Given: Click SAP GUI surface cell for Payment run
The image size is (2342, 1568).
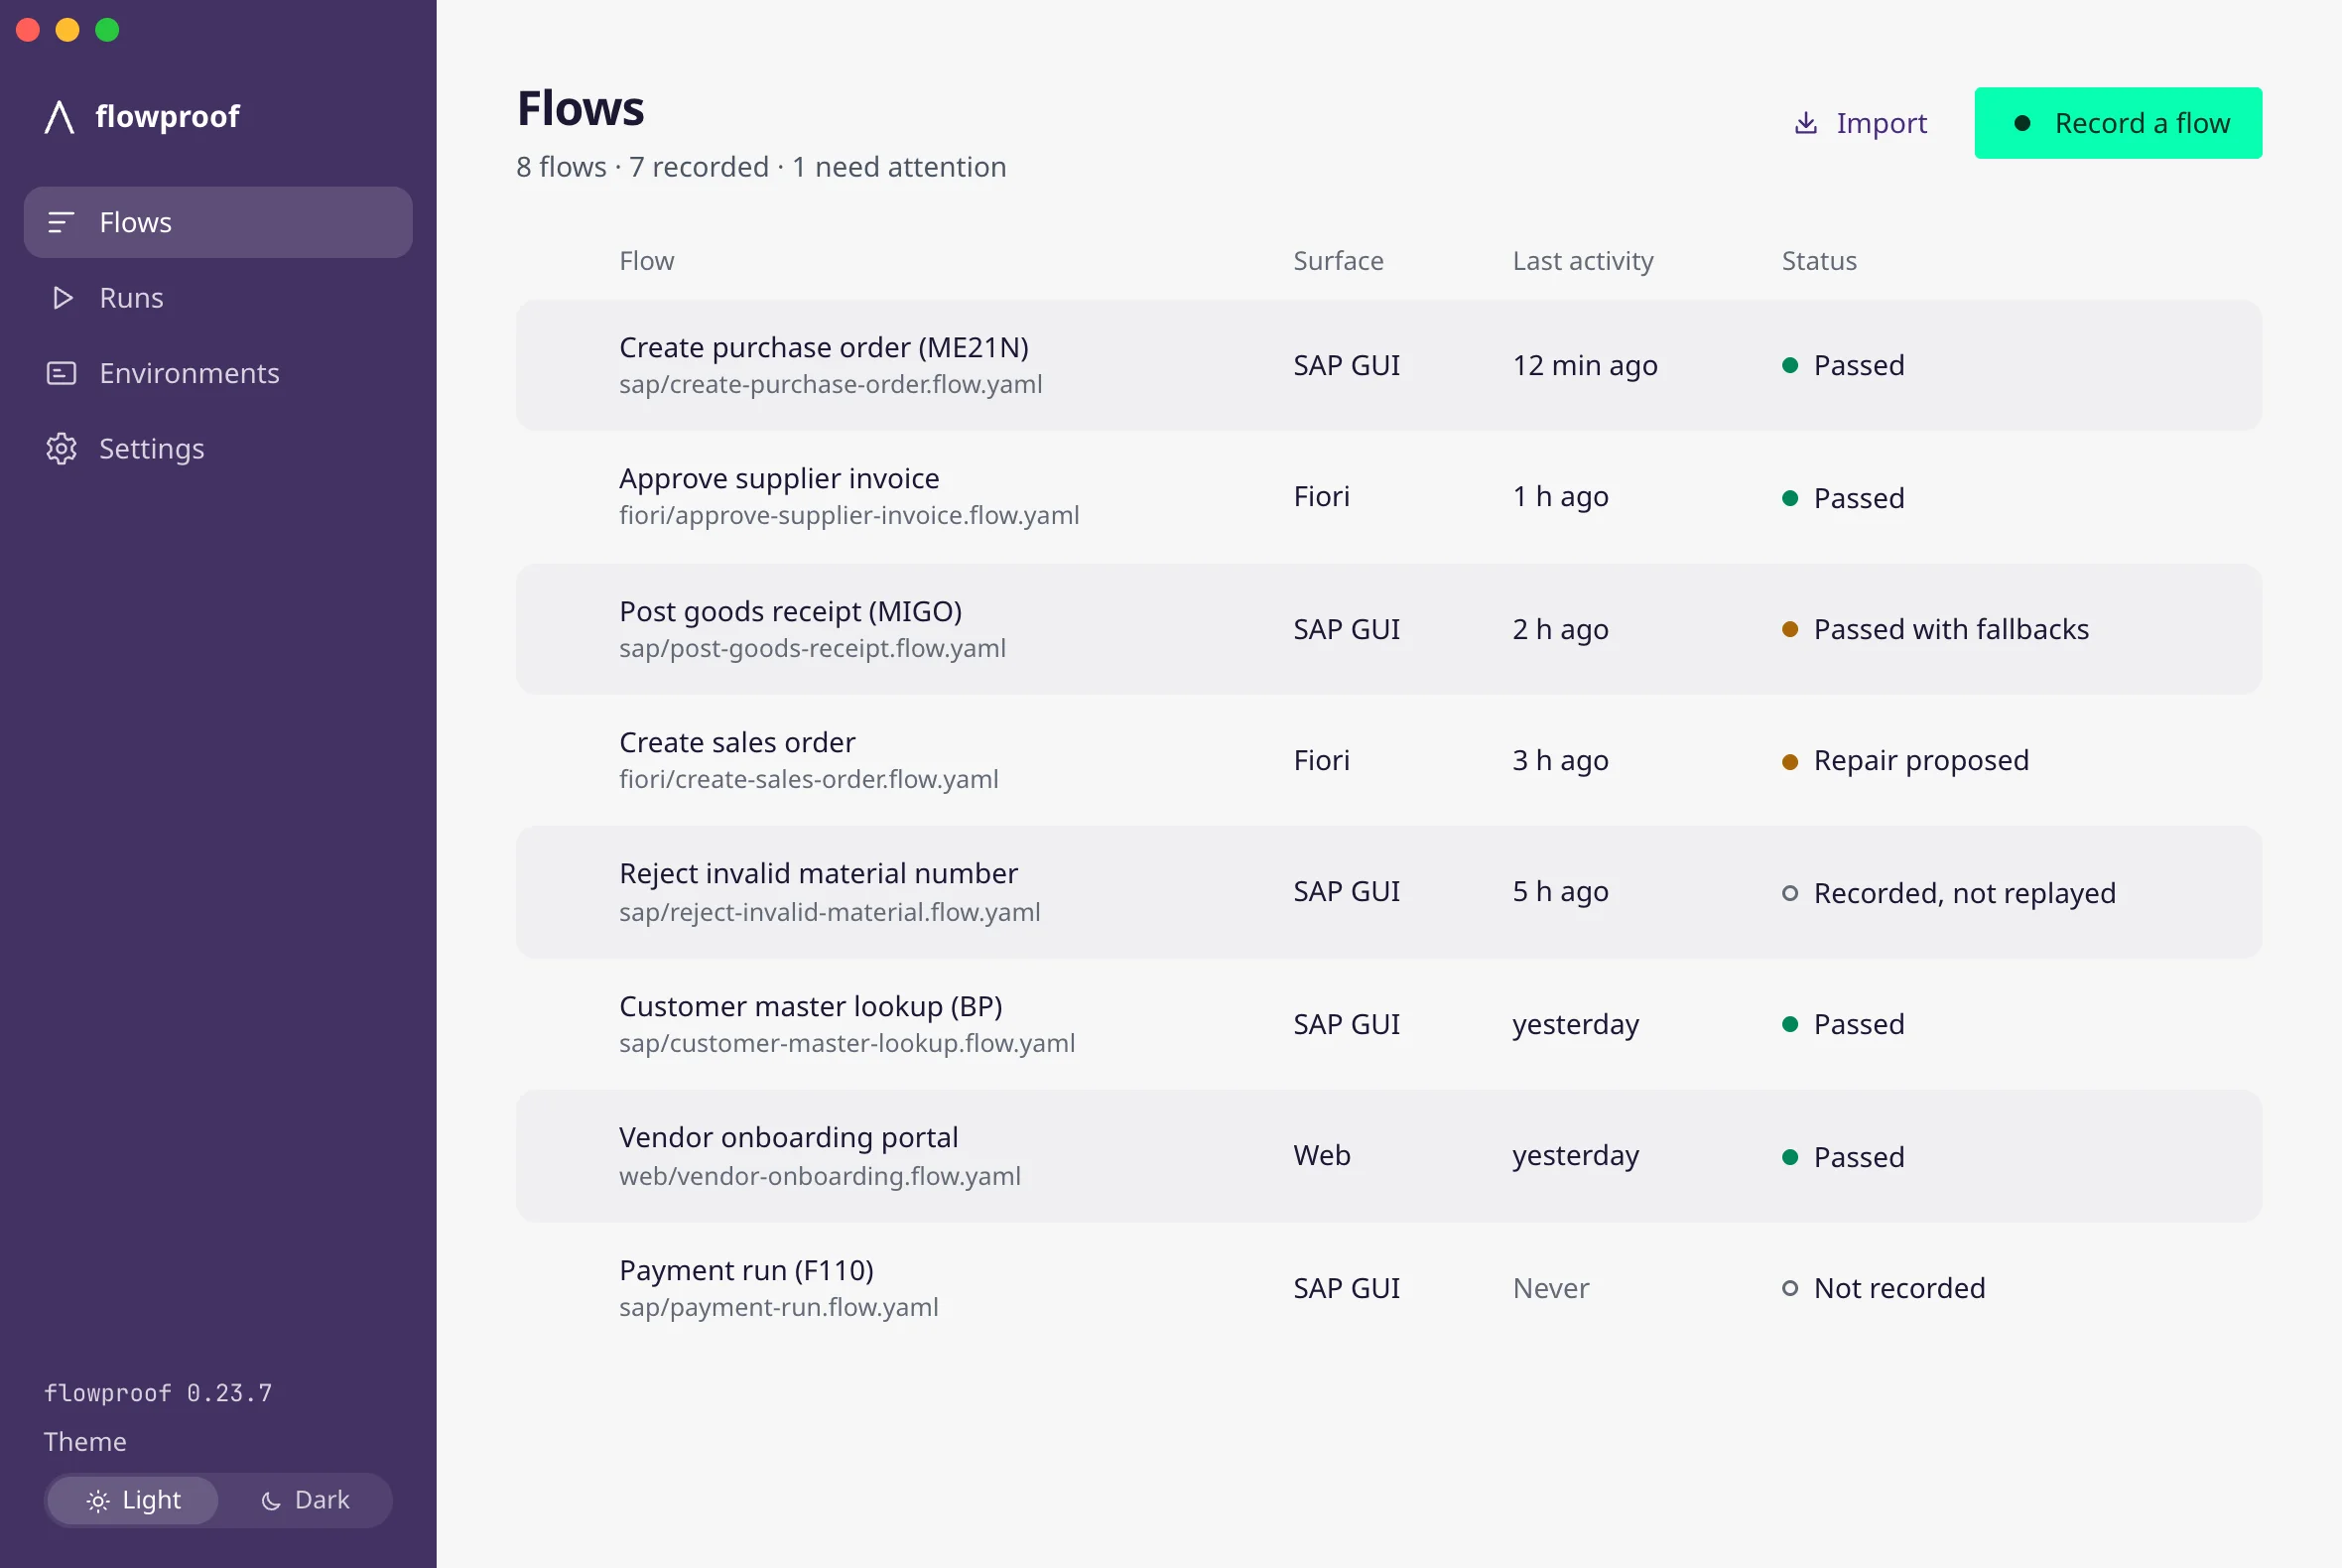Looking at the screenshot, I should pyautogui.click(x=1346, y=1289).
